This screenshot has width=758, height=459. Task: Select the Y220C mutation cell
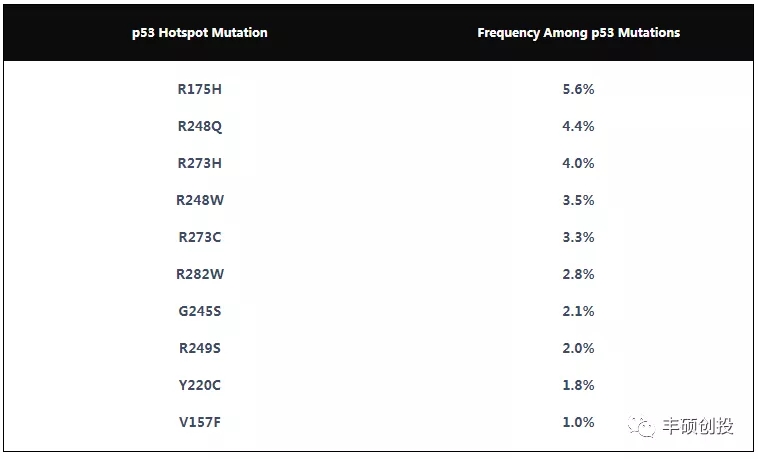[200, 385]
